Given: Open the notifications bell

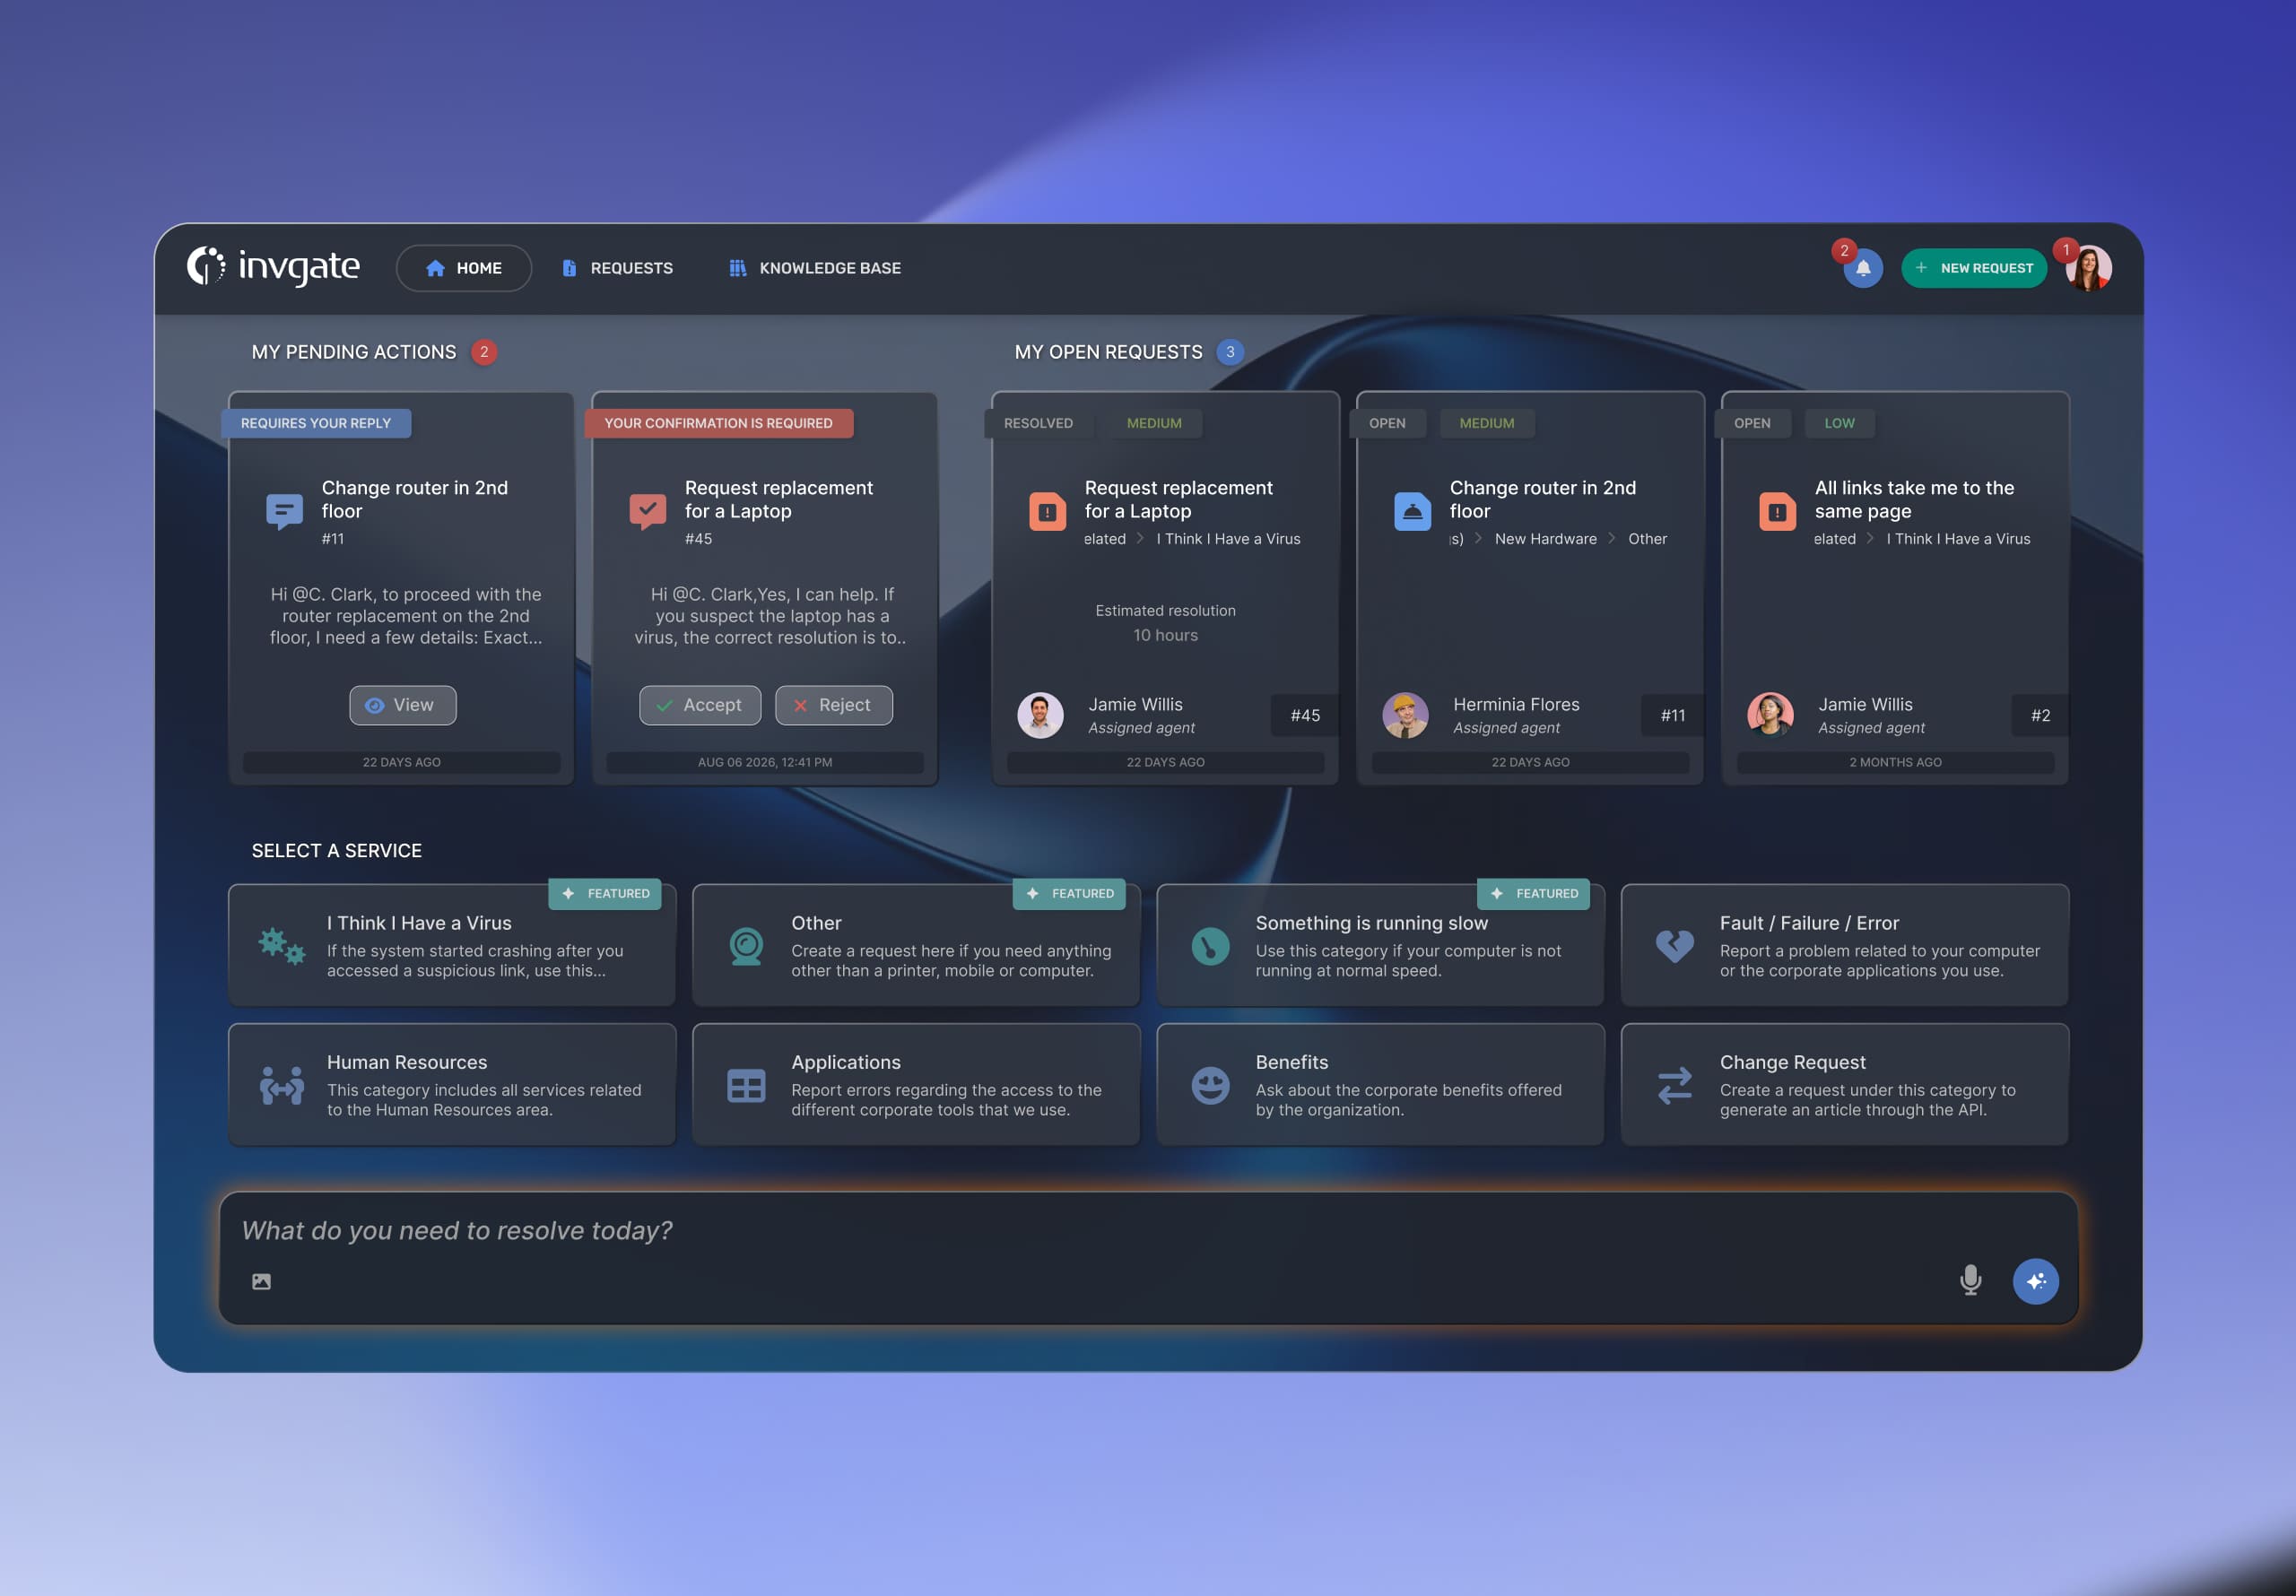Looking at the screenshot, I should pos(1863,268).
